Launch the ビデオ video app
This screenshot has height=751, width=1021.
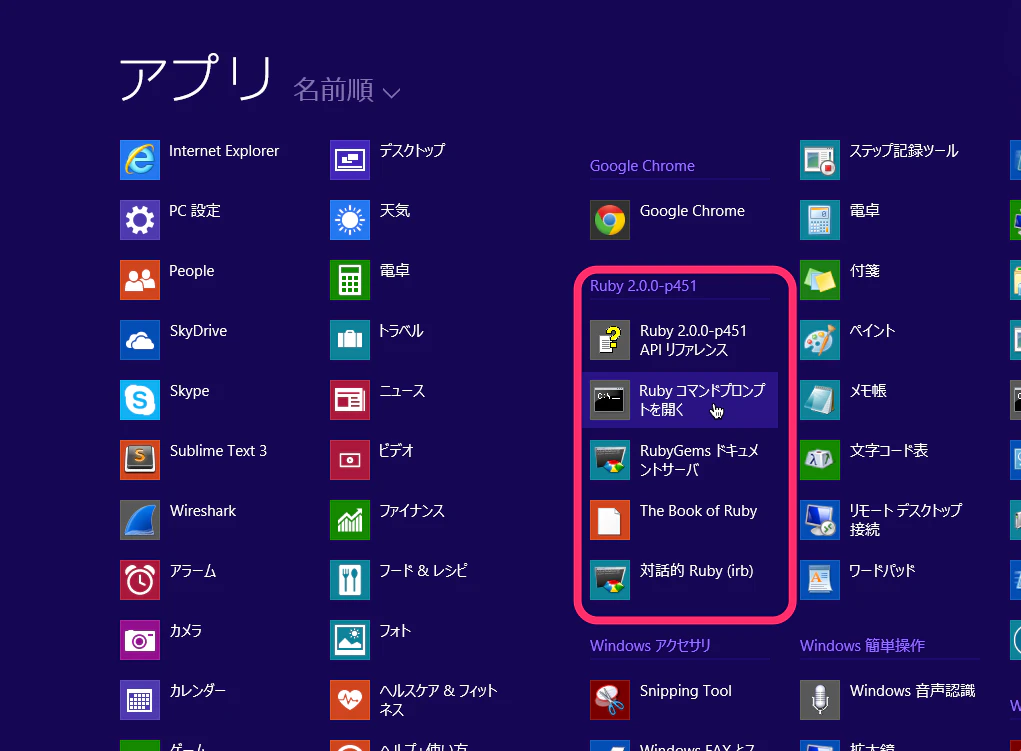pyautogui.click(x=372, y=459)
